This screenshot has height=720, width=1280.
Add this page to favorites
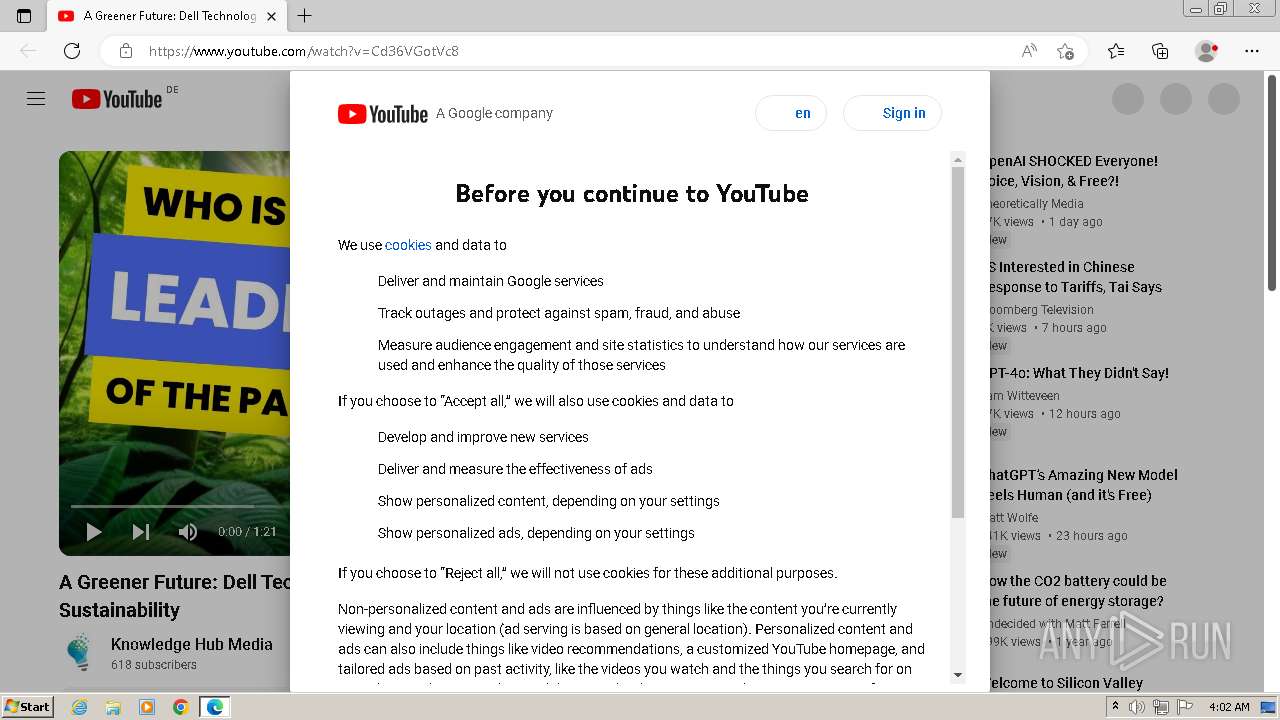click(x=1065, y=51)
